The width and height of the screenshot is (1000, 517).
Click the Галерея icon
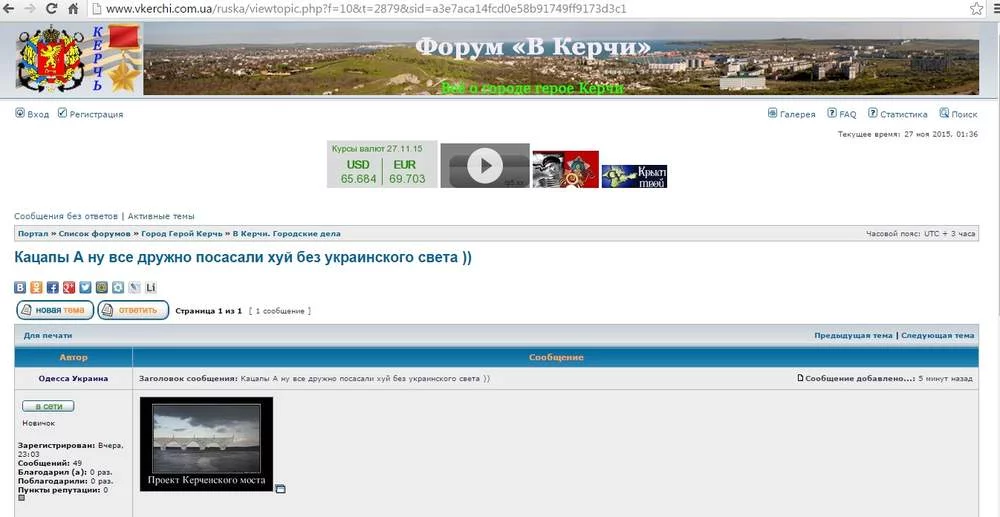(772, 113)
